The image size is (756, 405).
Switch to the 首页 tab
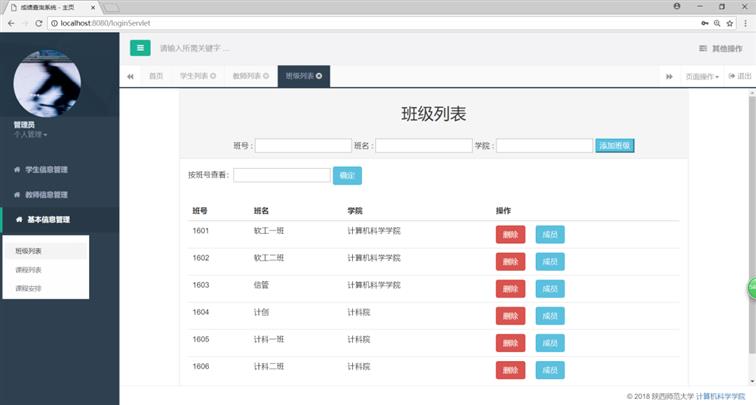click(x=156, y=76)
